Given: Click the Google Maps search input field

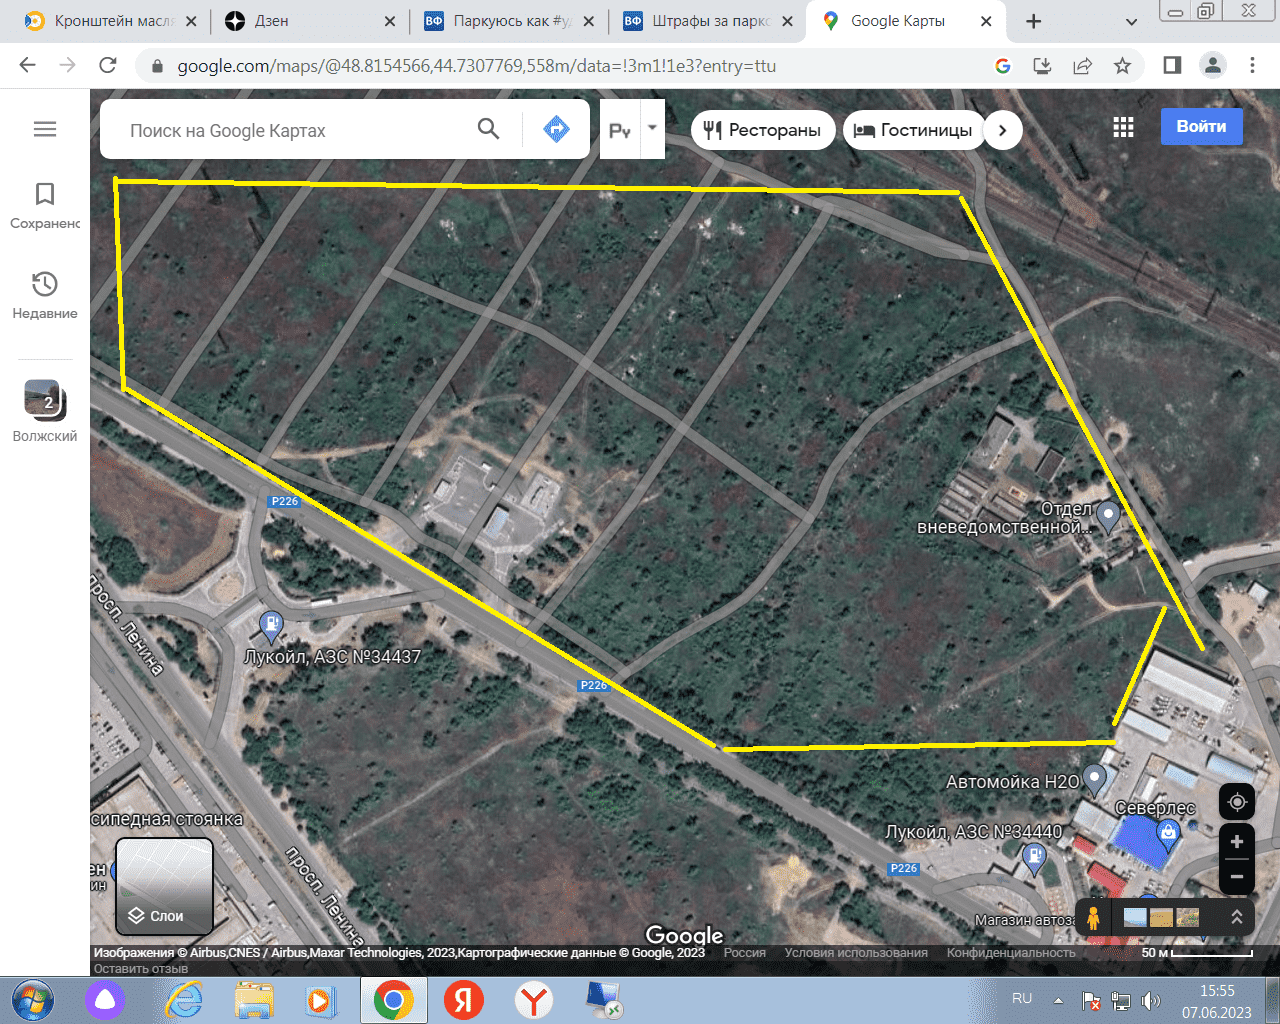Looking at the screenshot, I should click(295, 130).
